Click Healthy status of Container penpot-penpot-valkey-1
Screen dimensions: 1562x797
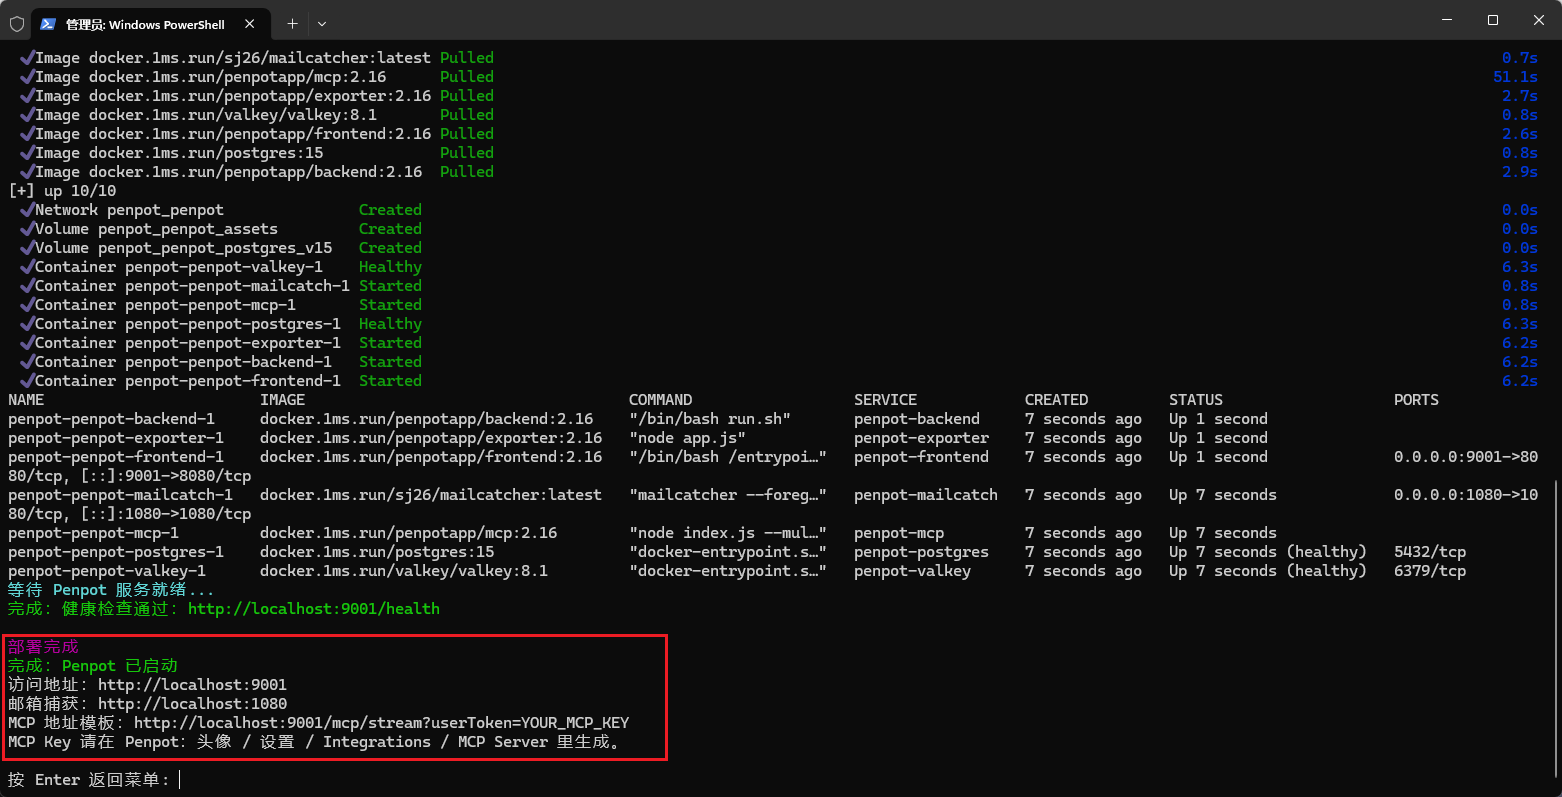390,267
